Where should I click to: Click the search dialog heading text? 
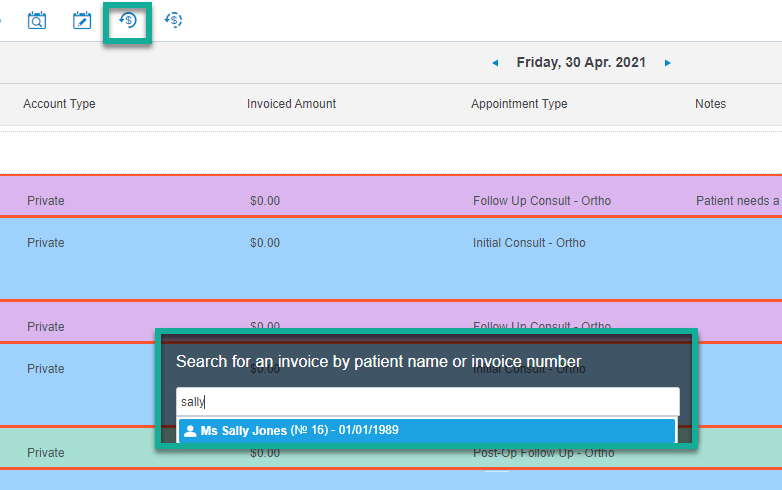pyautogui.click(x=379, y=361)
